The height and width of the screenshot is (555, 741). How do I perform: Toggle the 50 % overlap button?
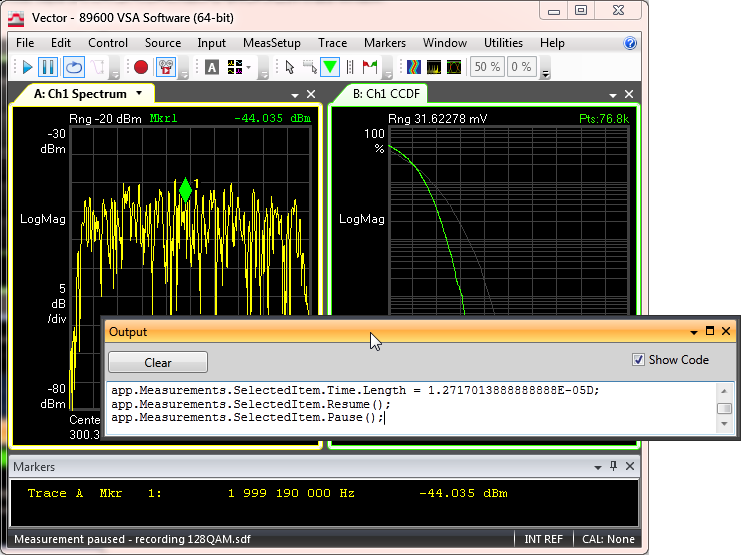coord(487,67)
